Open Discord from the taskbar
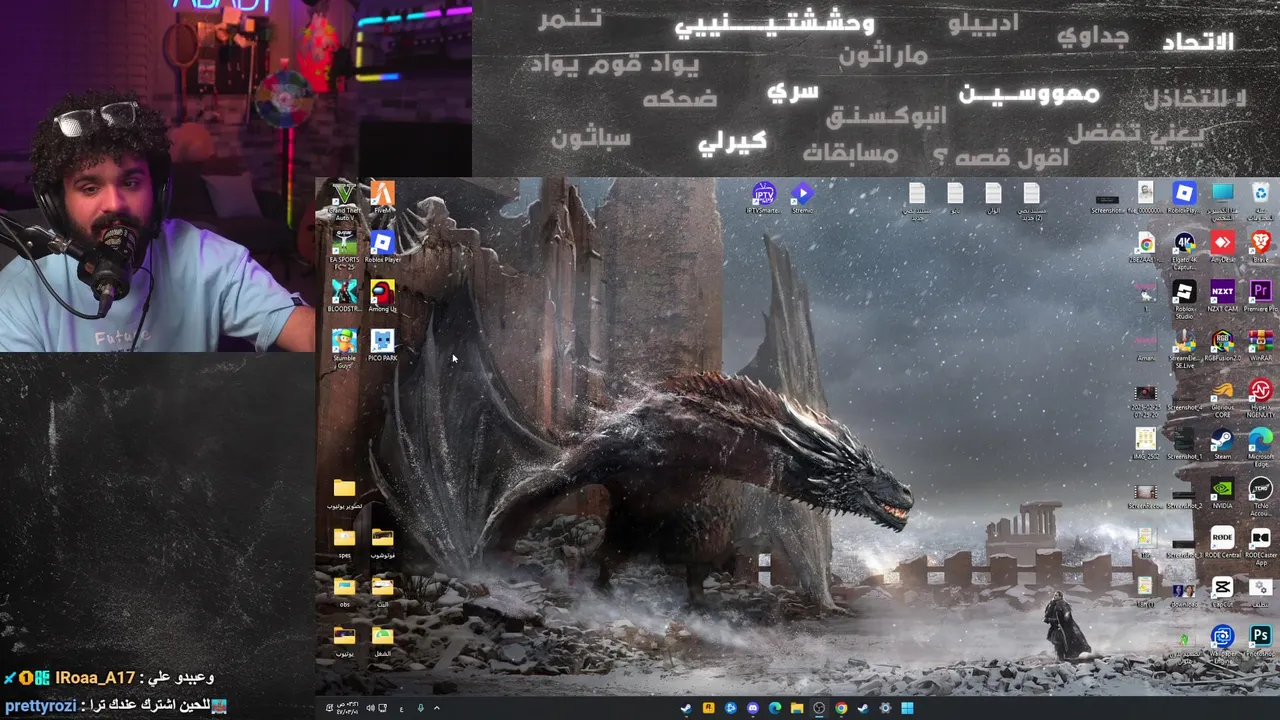Screen dimensions: 1280x720 click(x=752, y=708)
